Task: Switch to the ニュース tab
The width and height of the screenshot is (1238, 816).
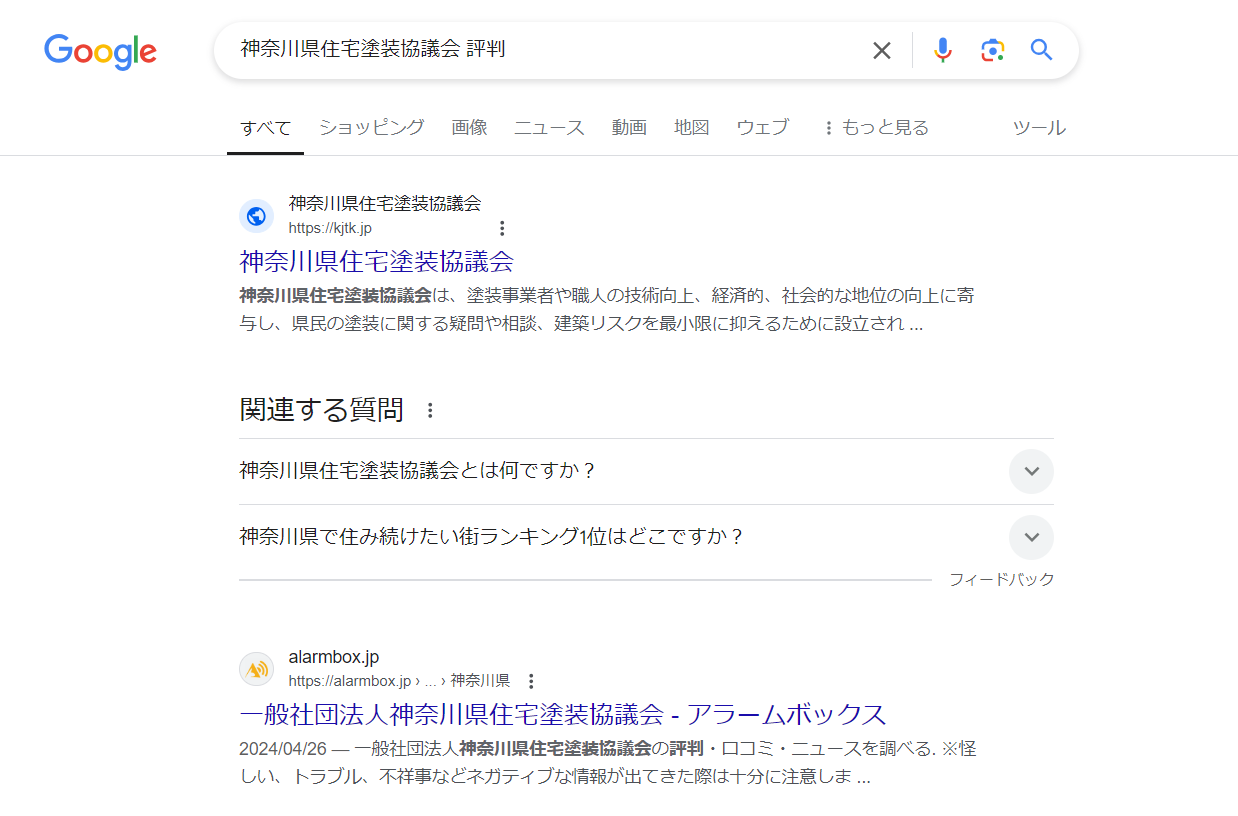Action: pyautogui.click(x=549, y=128)
